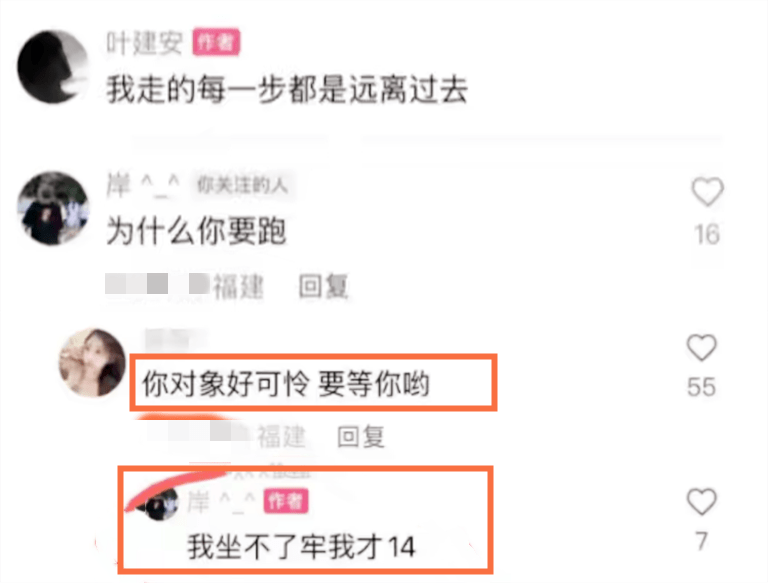The image size is (768, 583).
Task: Click the pink 作者 badge in bottom reply
Action: pos(286,501)
